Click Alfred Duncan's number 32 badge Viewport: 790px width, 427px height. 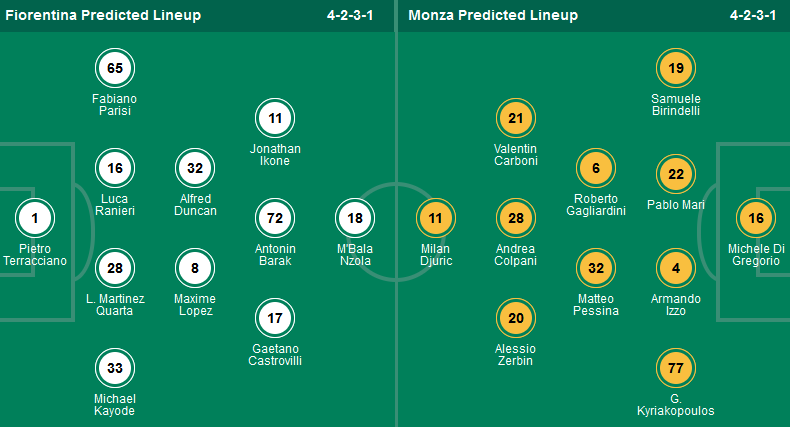pyautogui.click(x=195, y=169)
